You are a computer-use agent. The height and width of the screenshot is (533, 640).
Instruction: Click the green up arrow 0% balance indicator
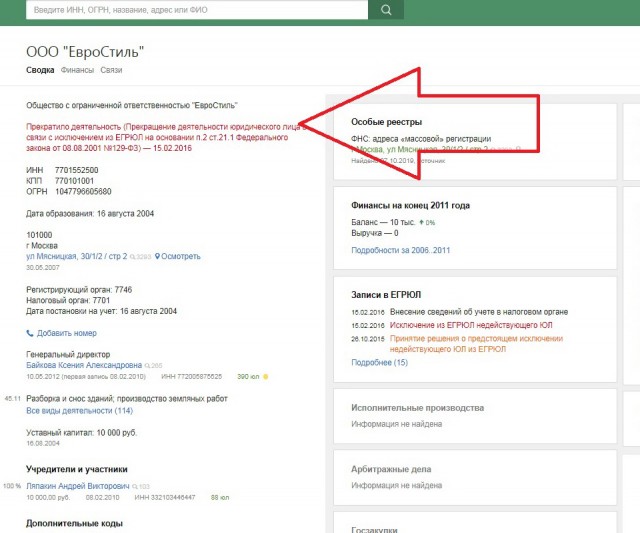click(x=427, y=222)
